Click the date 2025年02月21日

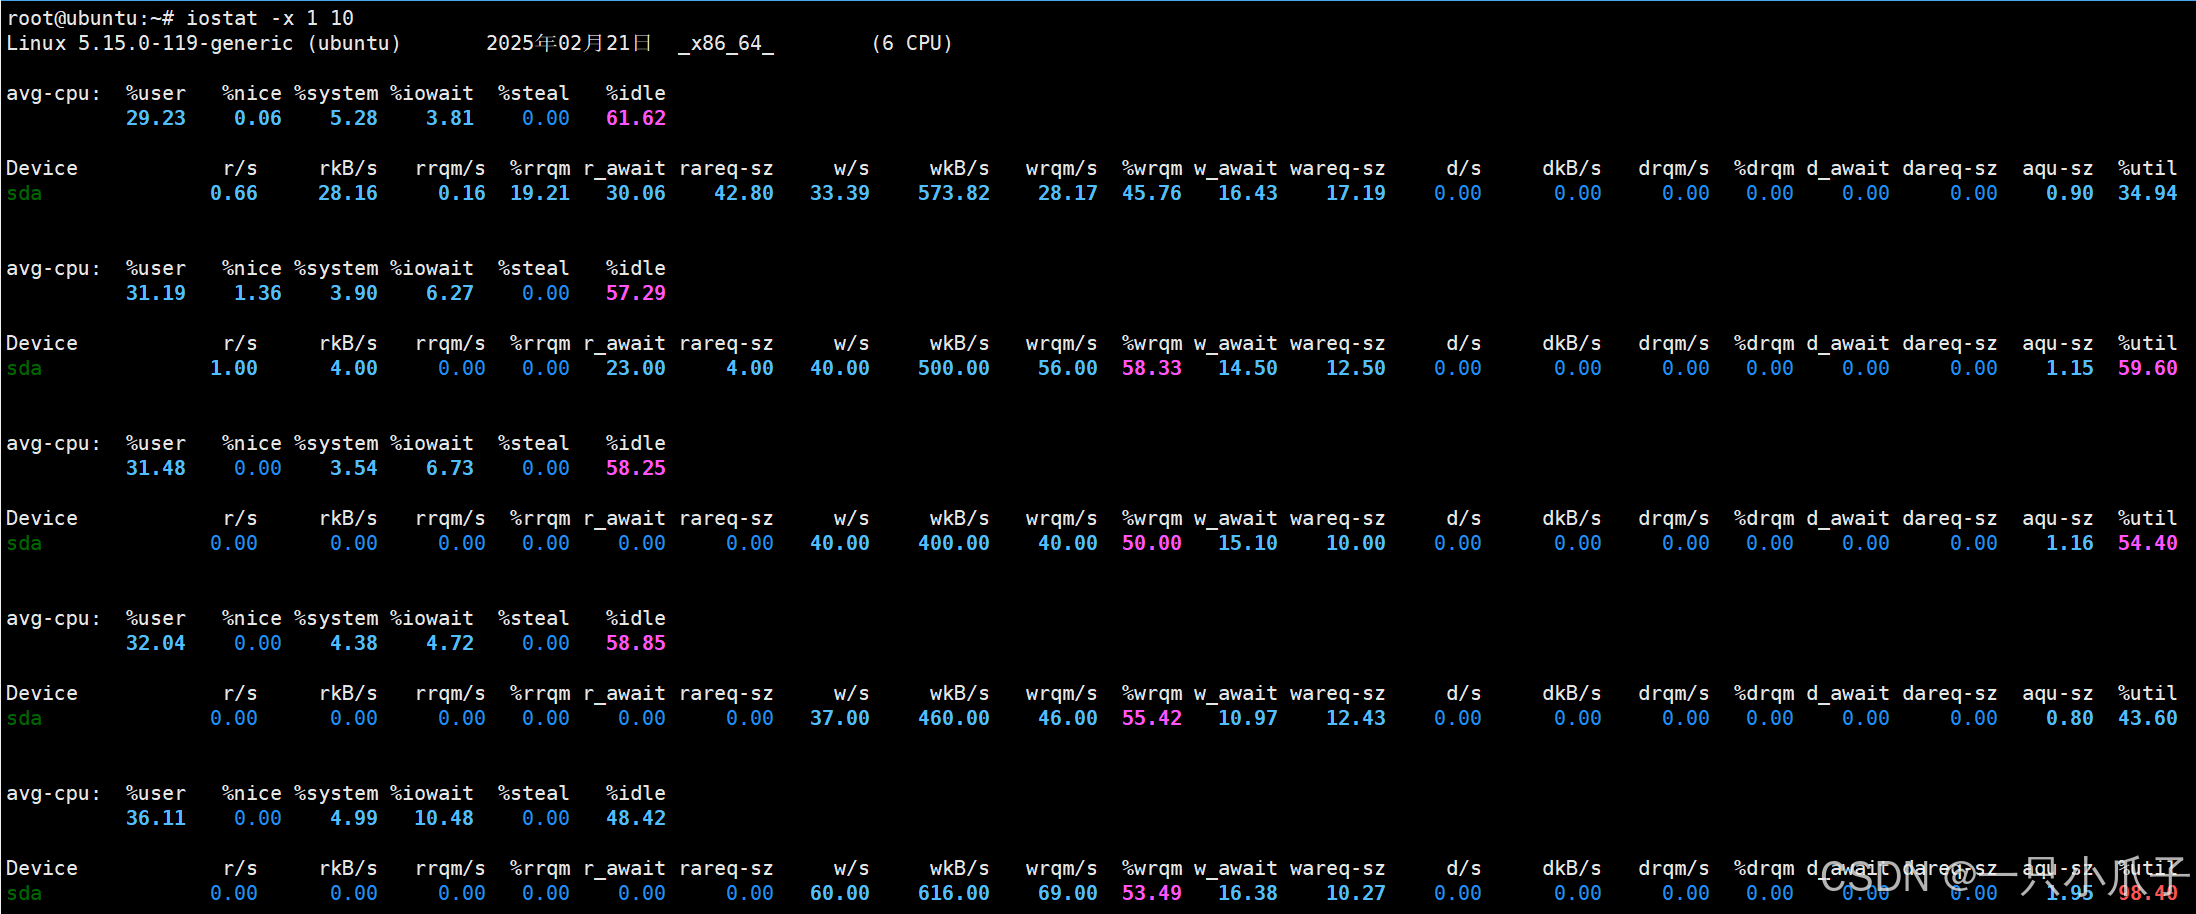click(567, 42)
